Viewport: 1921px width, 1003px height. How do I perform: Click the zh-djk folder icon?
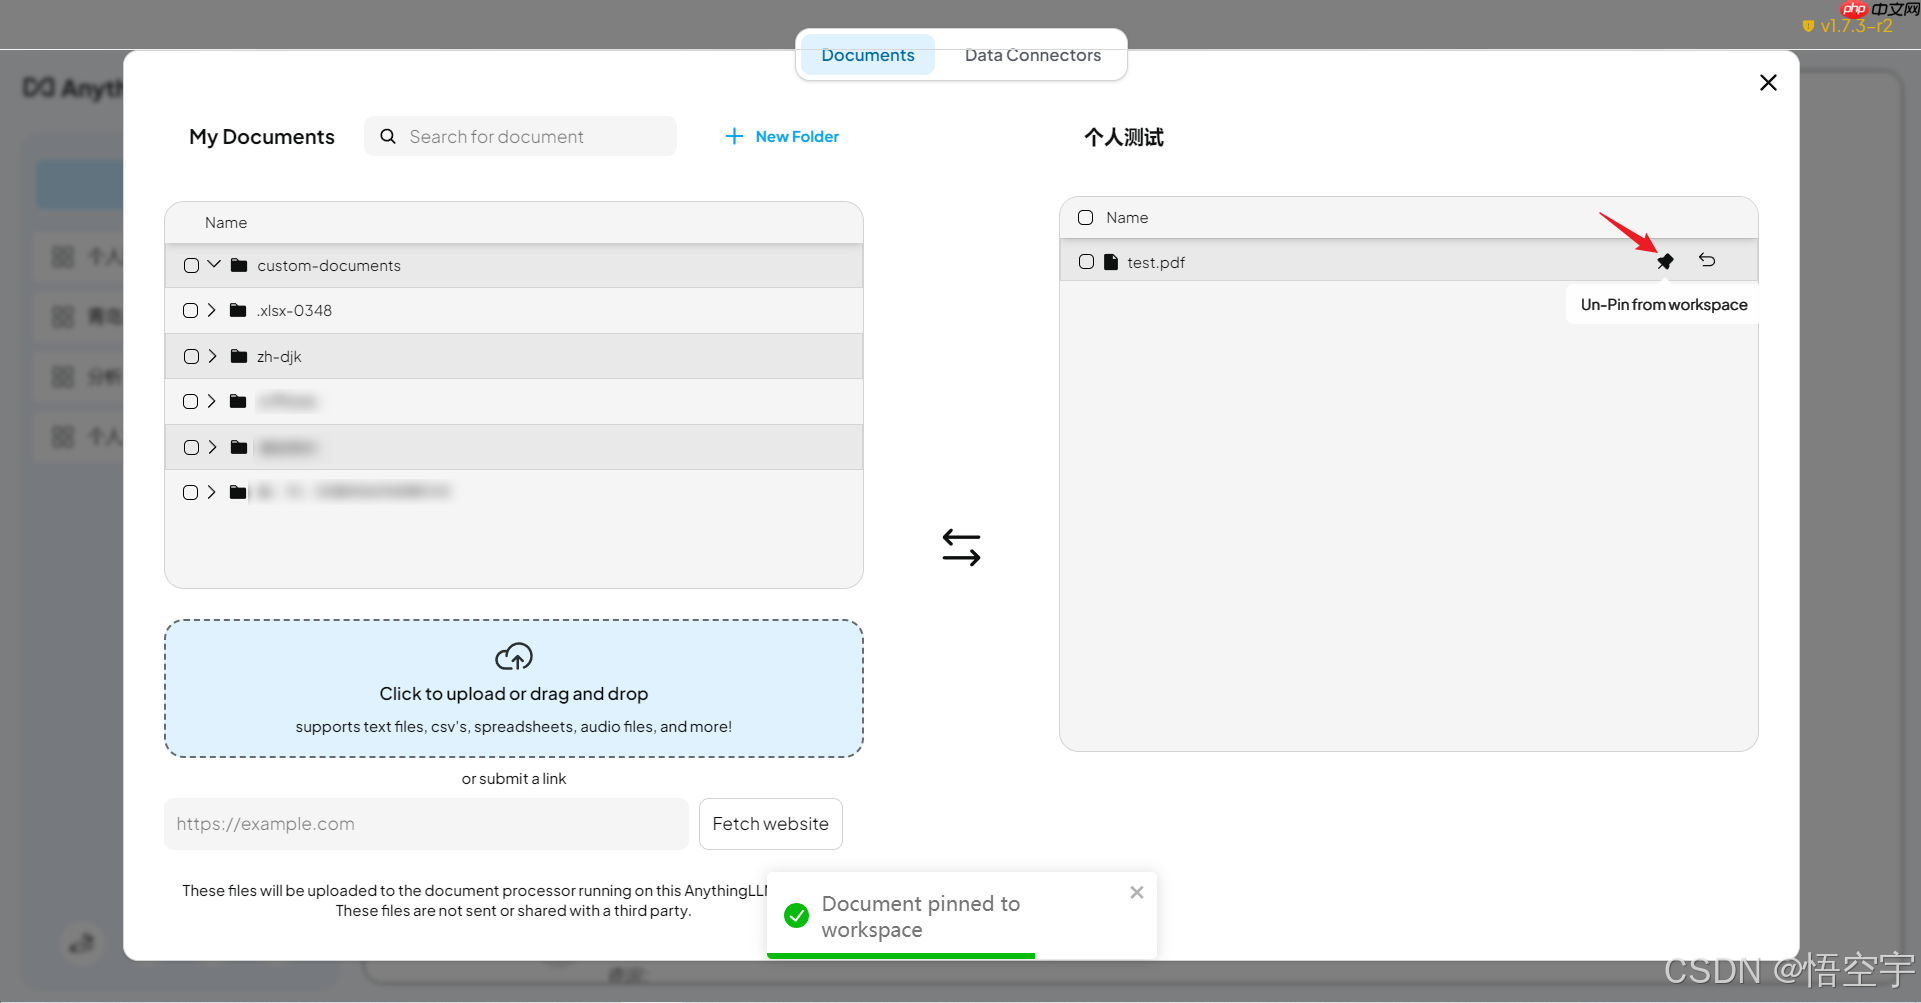click(239, 356)
